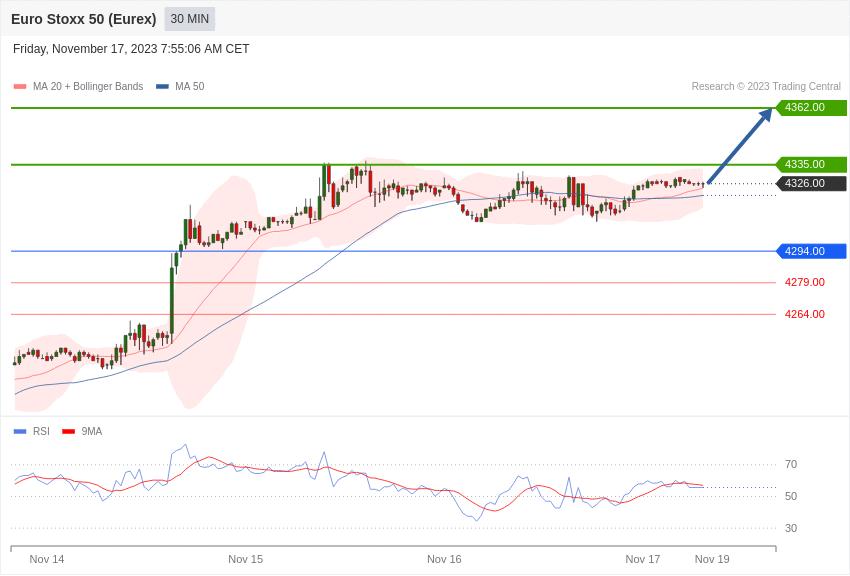The image size is (850, 576).
Task: Click the RSI legend label
Action: (41, 431)
